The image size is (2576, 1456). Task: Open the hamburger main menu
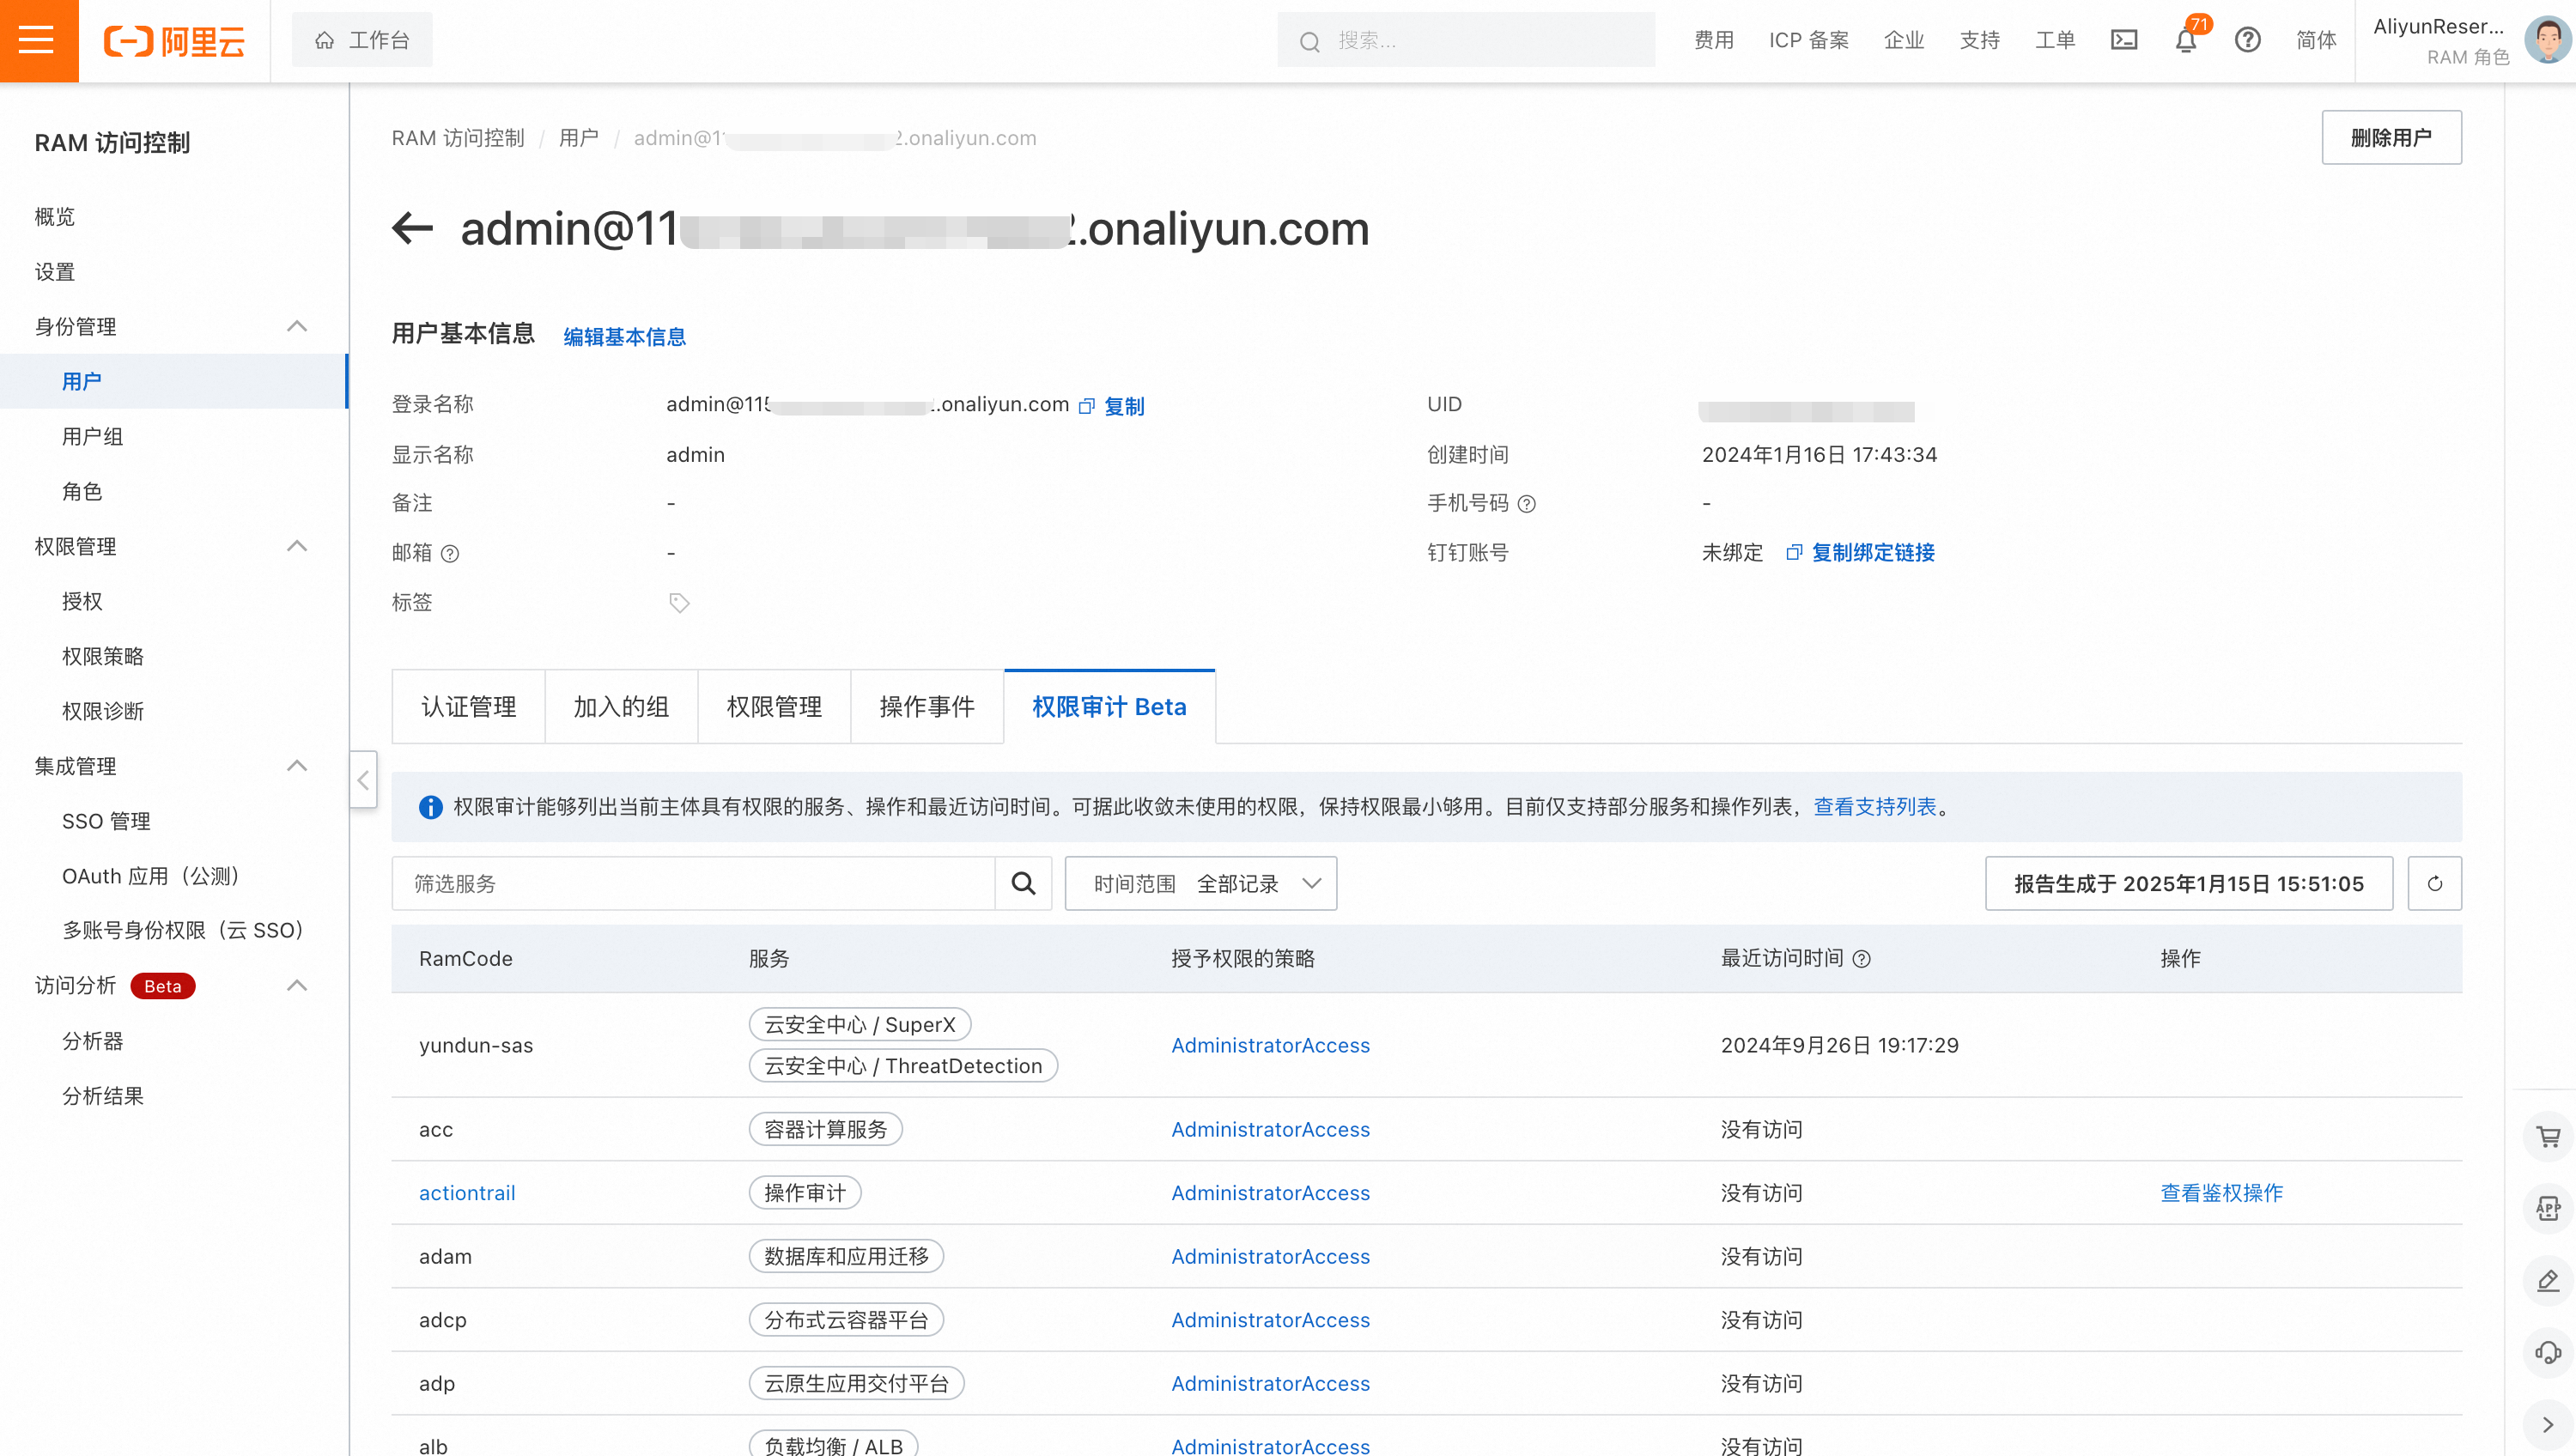[x=38, y=40]
